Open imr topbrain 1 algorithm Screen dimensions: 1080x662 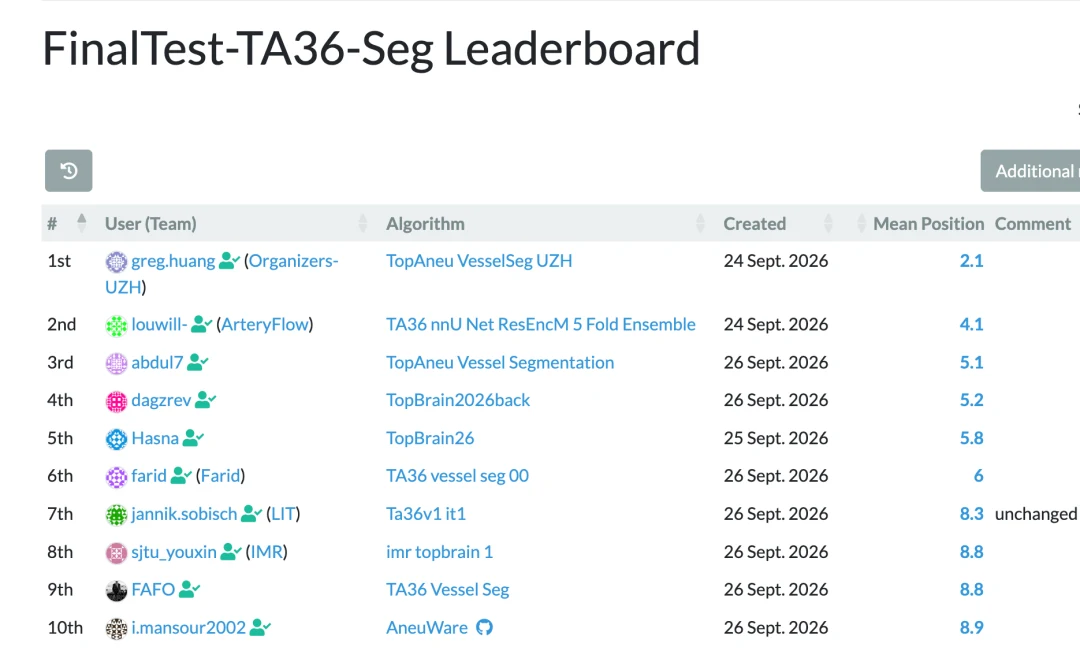coord(439,552)
